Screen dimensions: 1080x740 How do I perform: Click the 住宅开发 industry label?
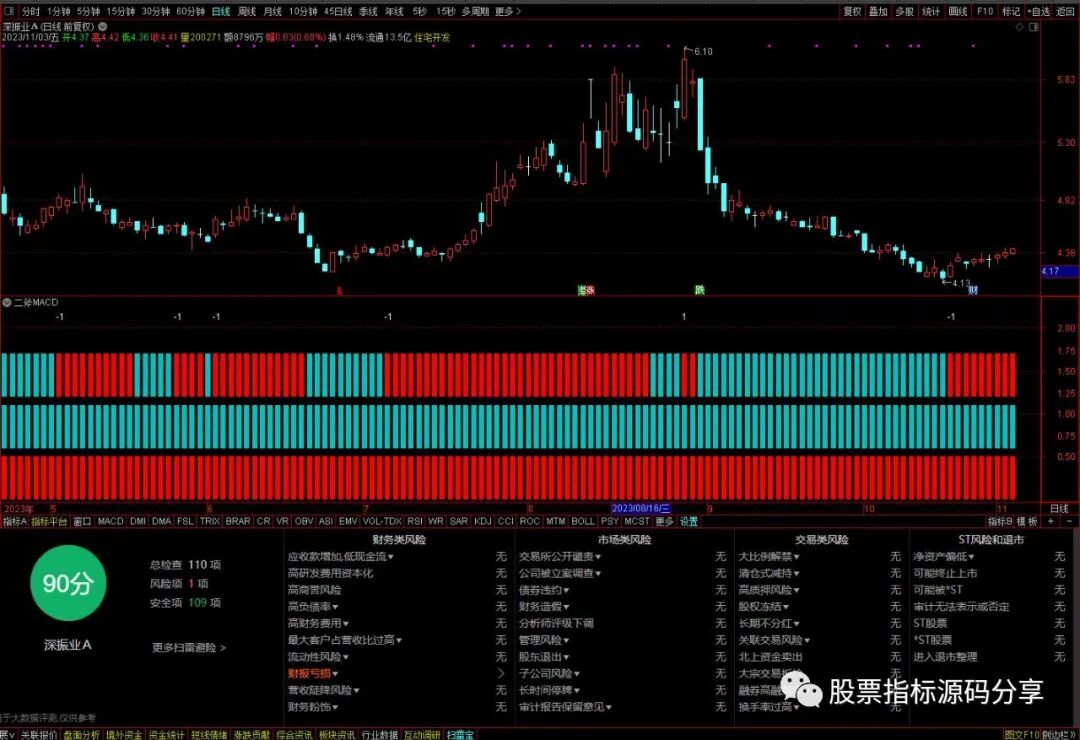coord(432,37)
